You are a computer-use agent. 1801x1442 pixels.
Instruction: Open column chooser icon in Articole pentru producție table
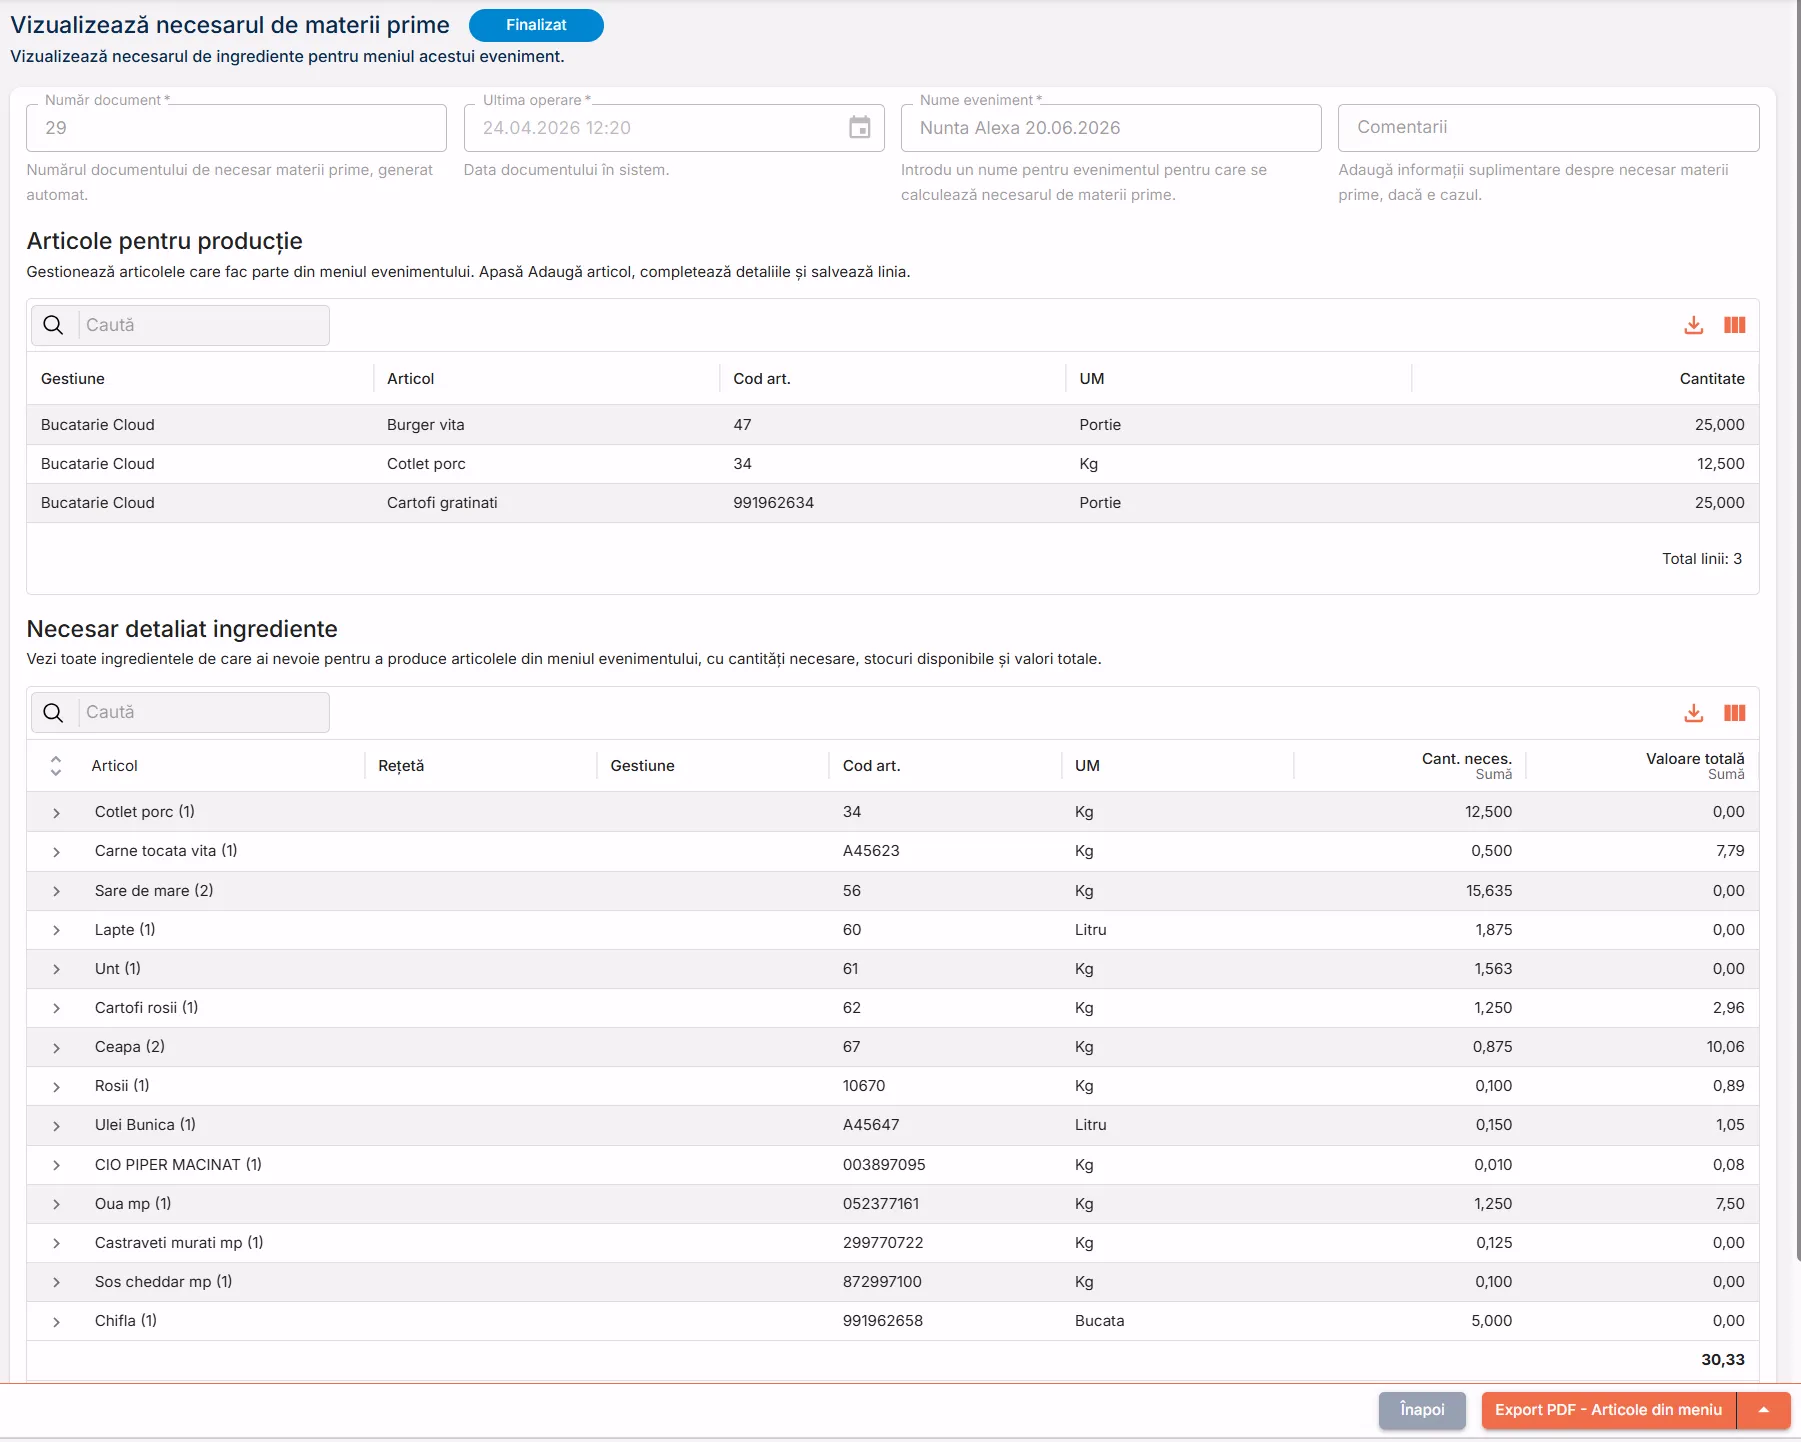1734,325
